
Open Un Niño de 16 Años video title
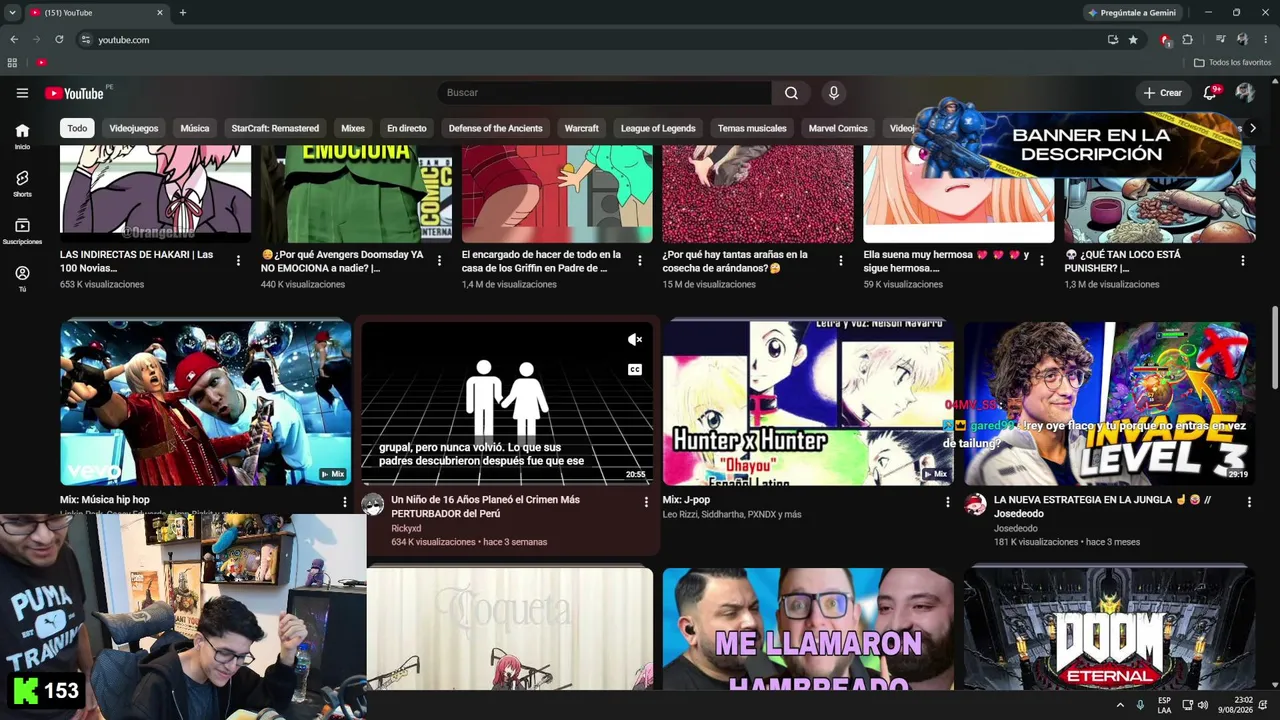[x=486, y=506]
